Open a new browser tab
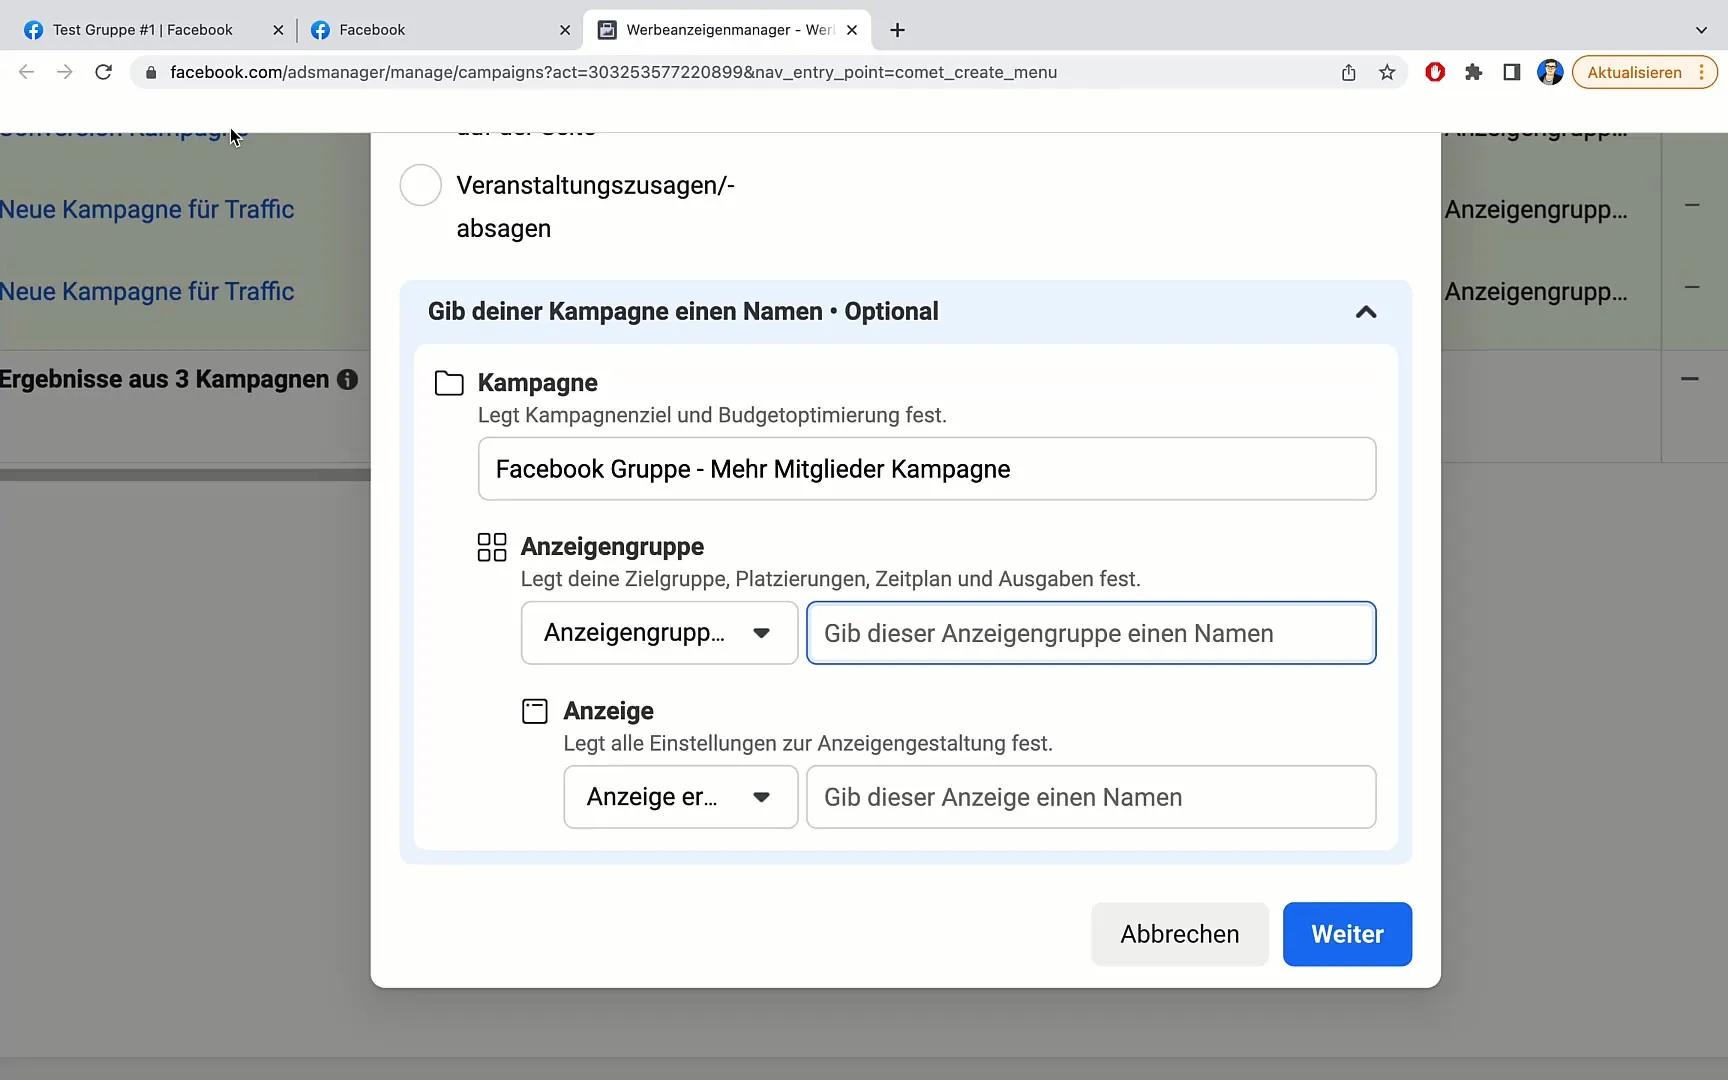Image resolution: width=1728 pixels, height=1080 pixels. [897, 30]
